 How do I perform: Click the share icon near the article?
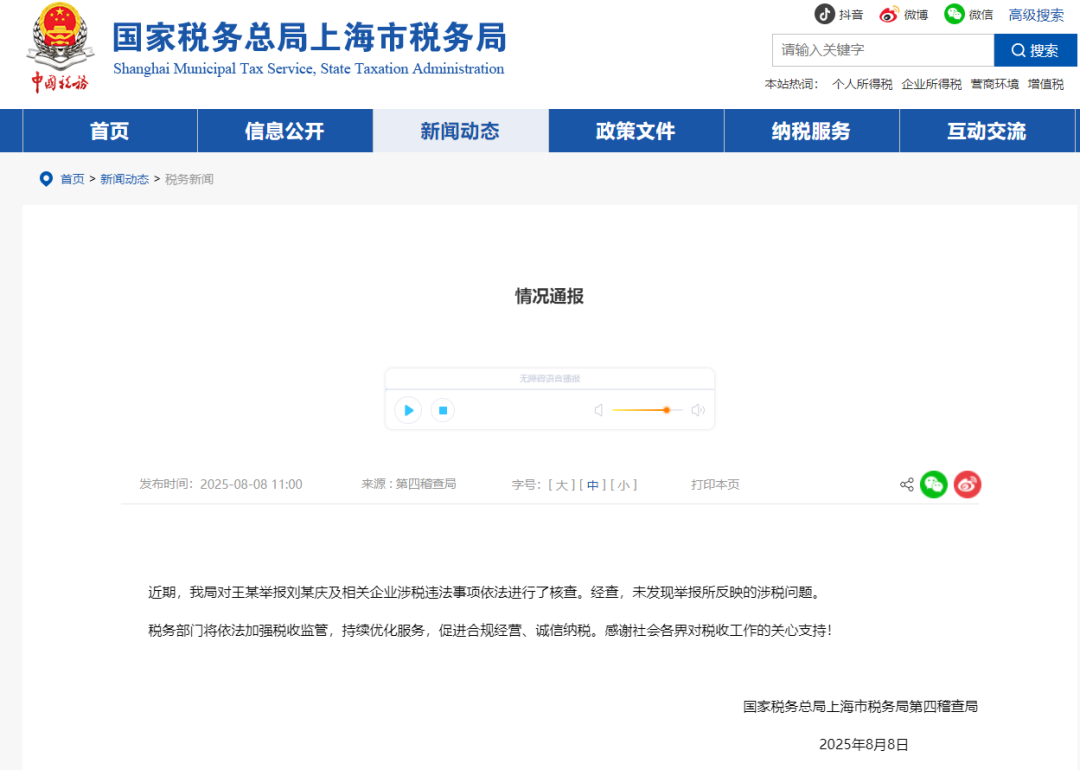pos(906,484)
